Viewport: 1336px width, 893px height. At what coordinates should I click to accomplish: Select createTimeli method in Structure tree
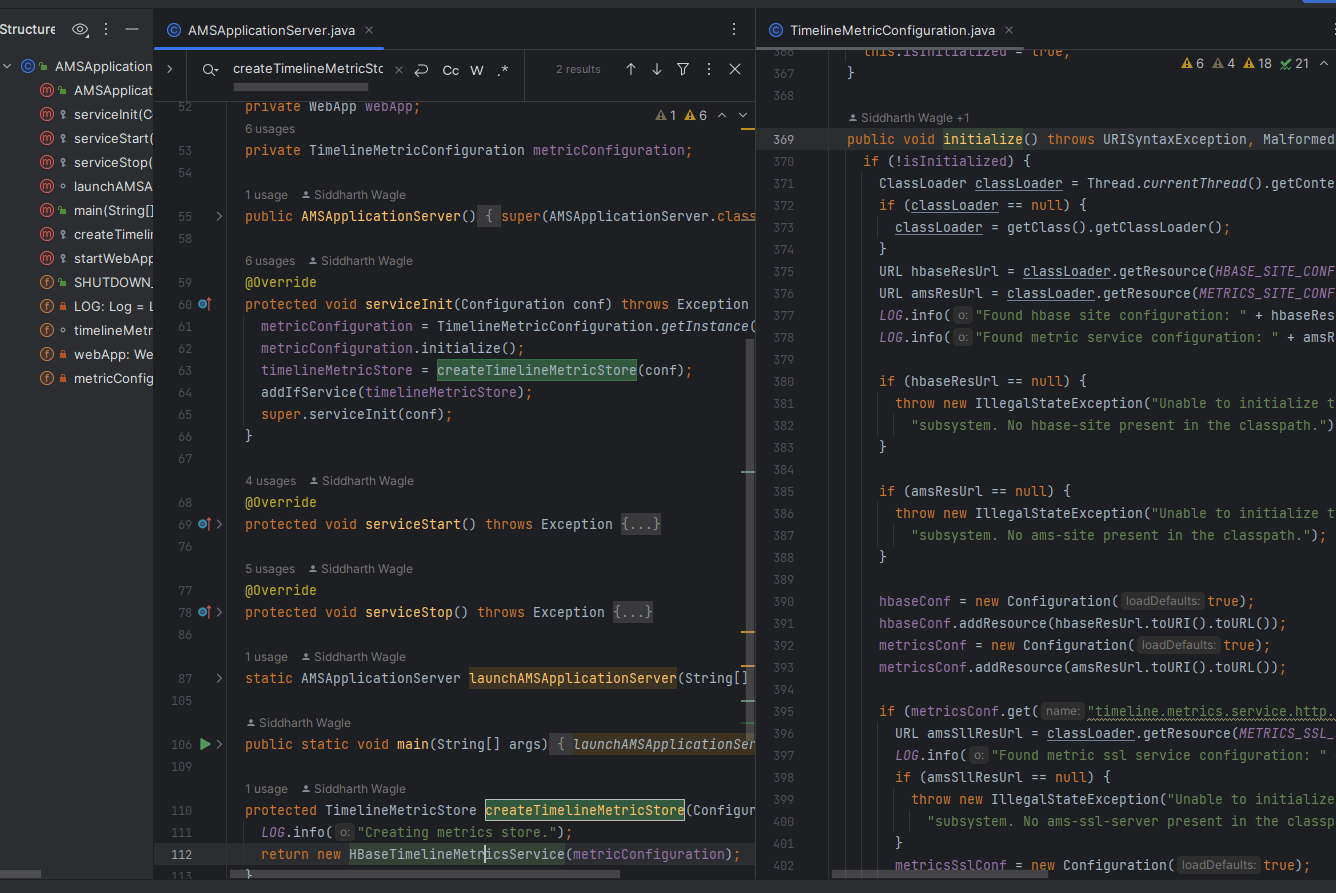113,234
